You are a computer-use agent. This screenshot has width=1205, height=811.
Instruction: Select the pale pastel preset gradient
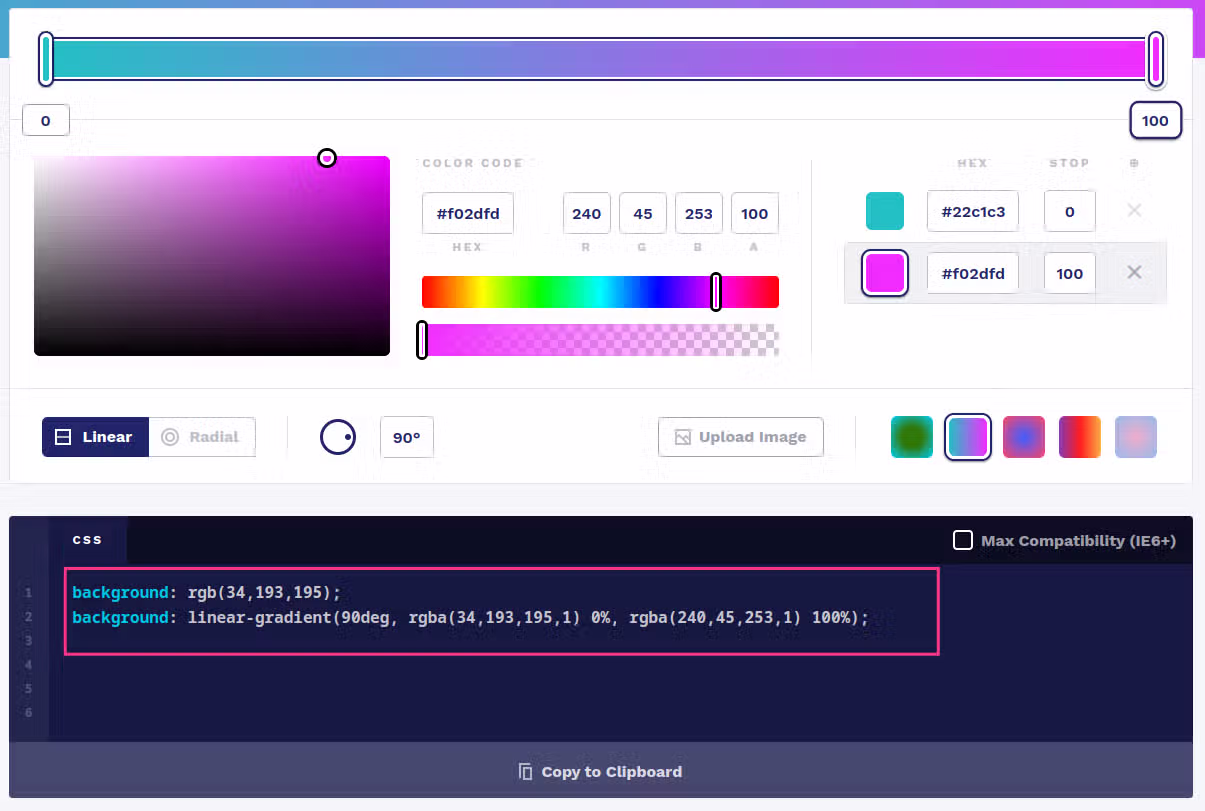point(1135,437)
